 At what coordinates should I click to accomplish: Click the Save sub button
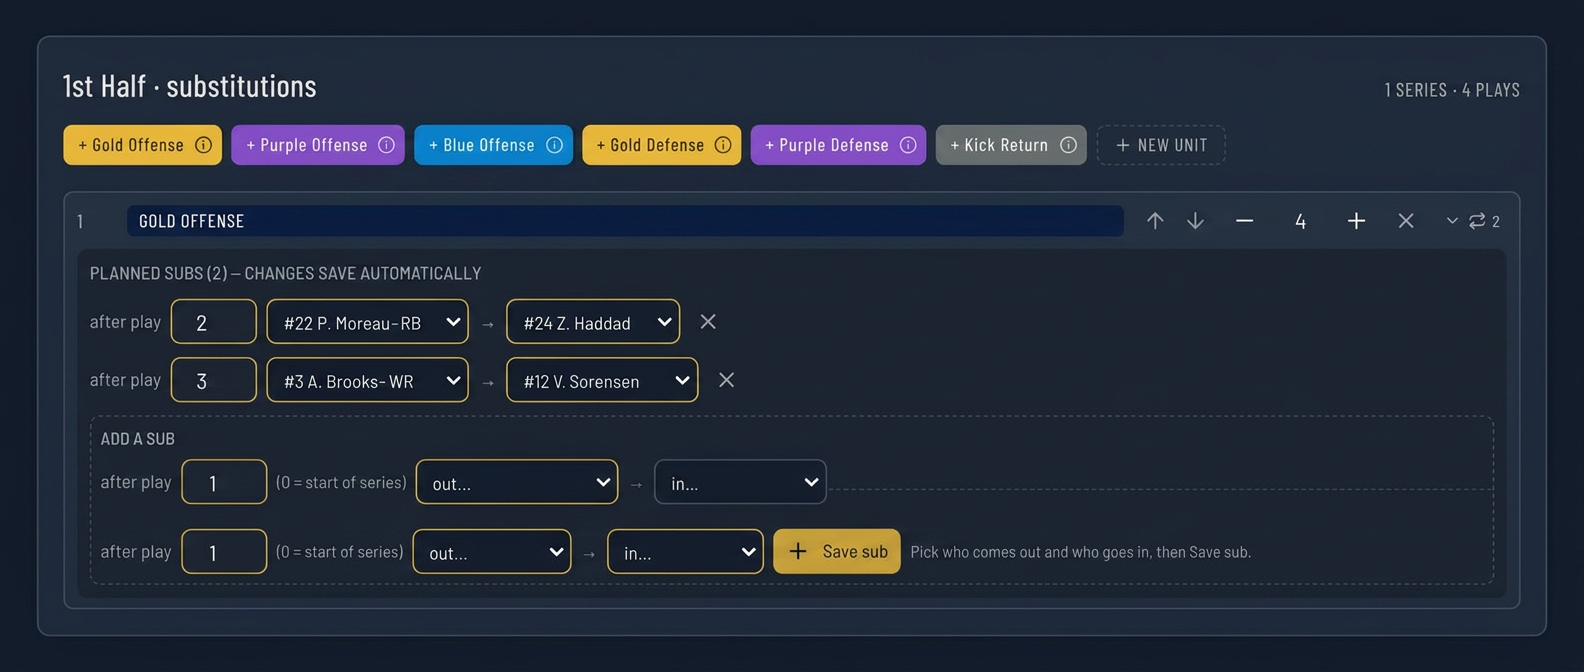point(837,551)
